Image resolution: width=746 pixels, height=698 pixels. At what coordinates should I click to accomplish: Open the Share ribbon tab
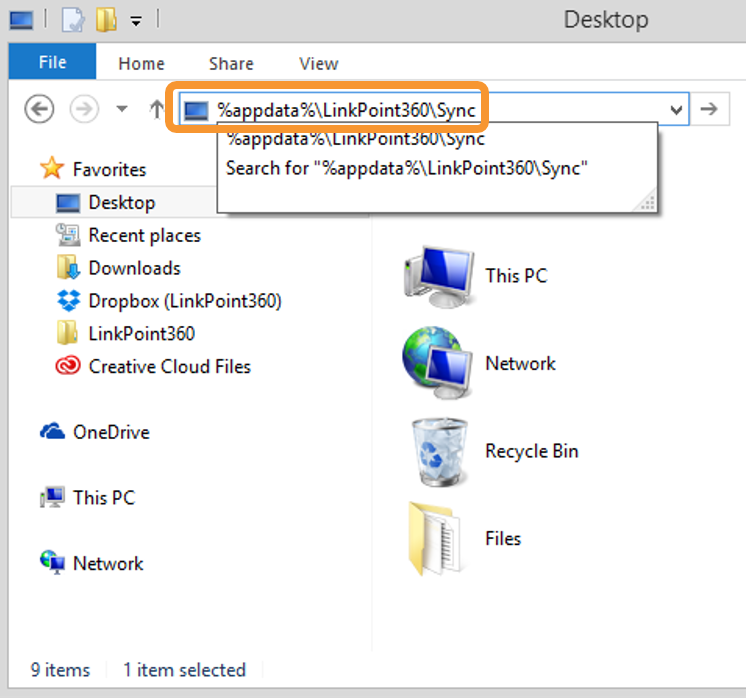[x=231, y=63]
